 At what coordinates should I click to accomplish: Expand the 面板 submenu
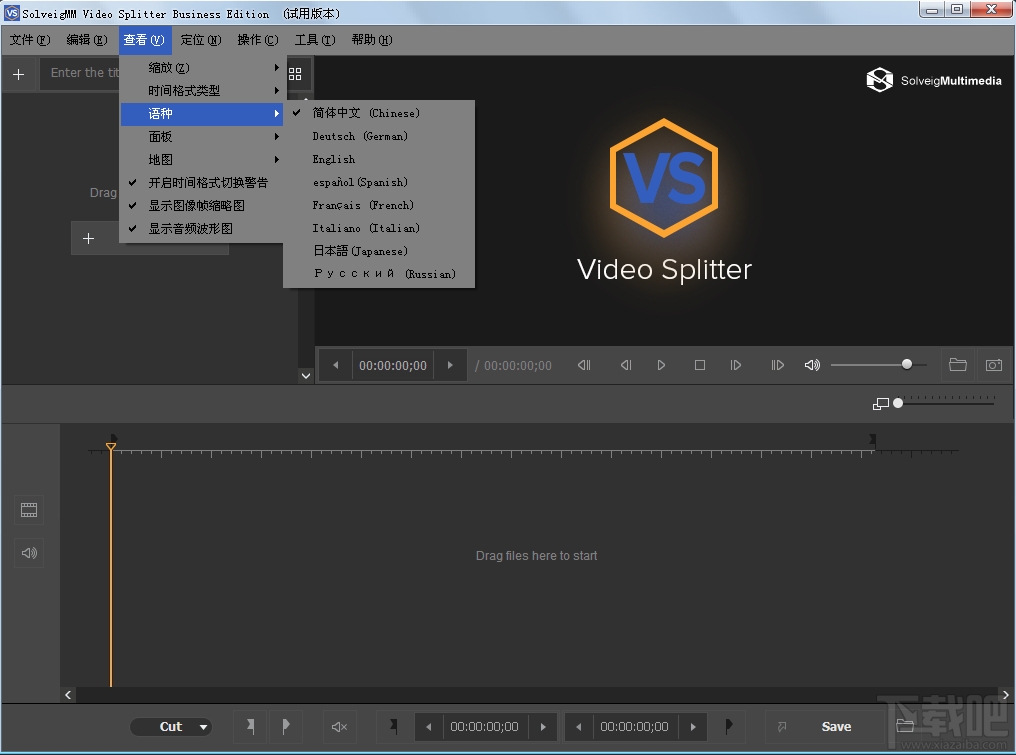click(x=160, y=136)
